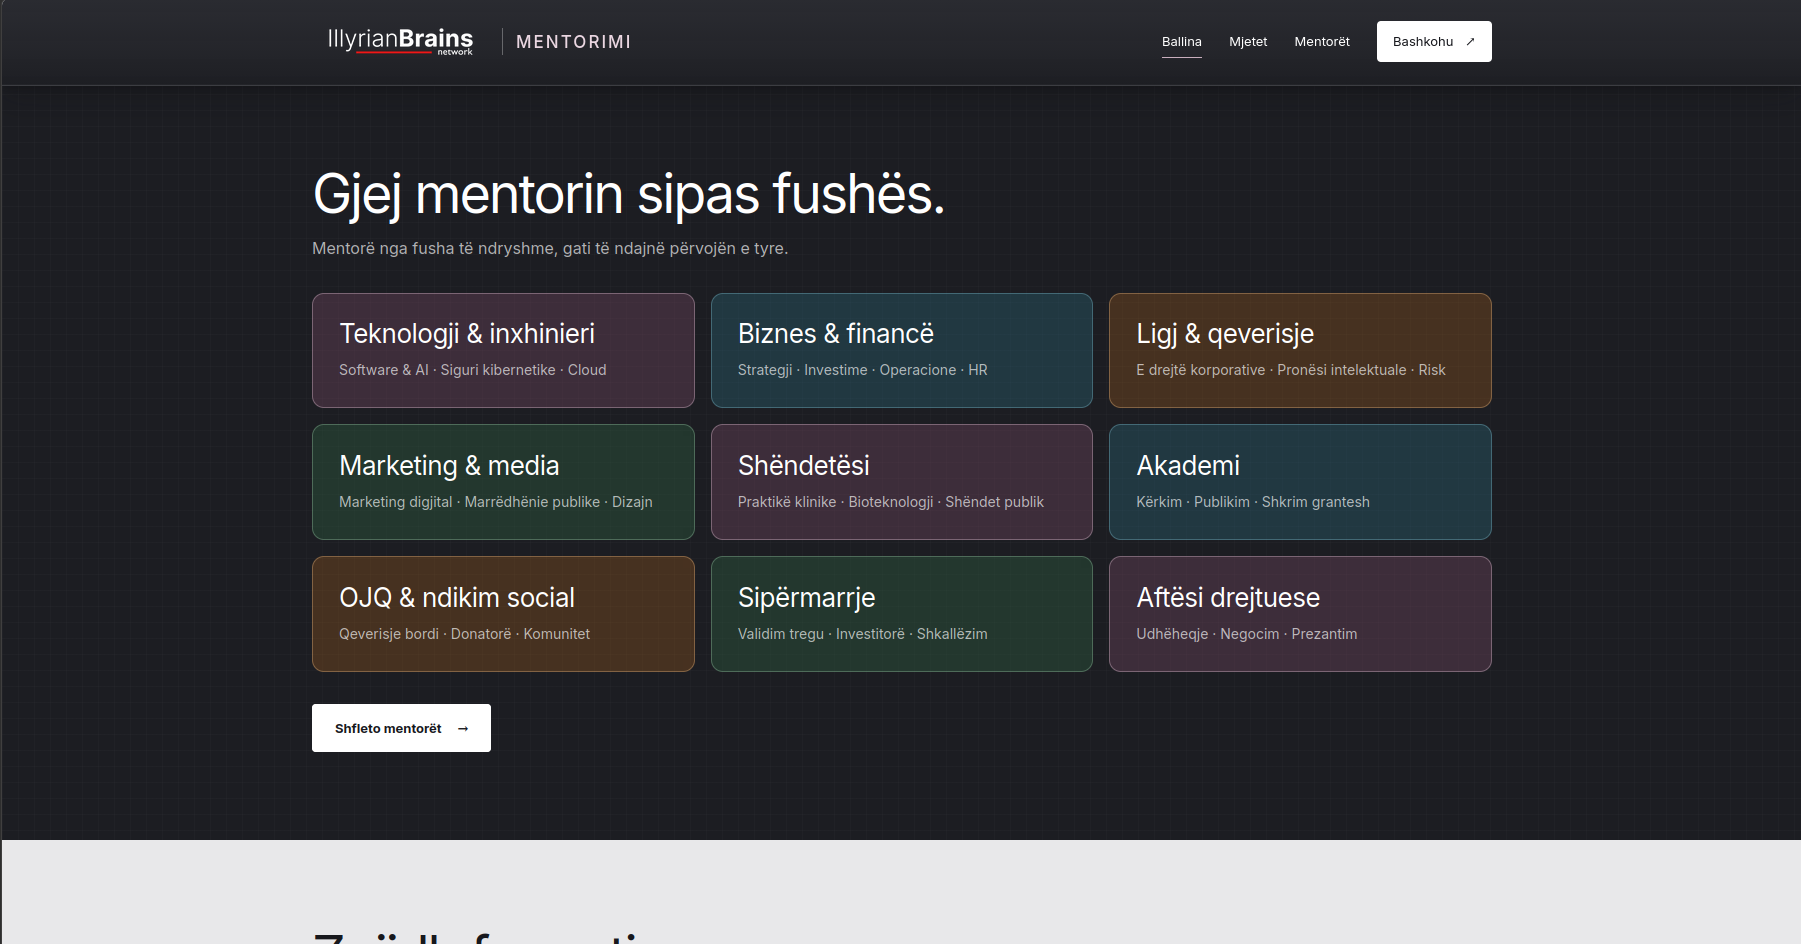Open the Ligj & qeverisje card
1801x944 pixels.
pyautogui.click(x=1300, y=350)
